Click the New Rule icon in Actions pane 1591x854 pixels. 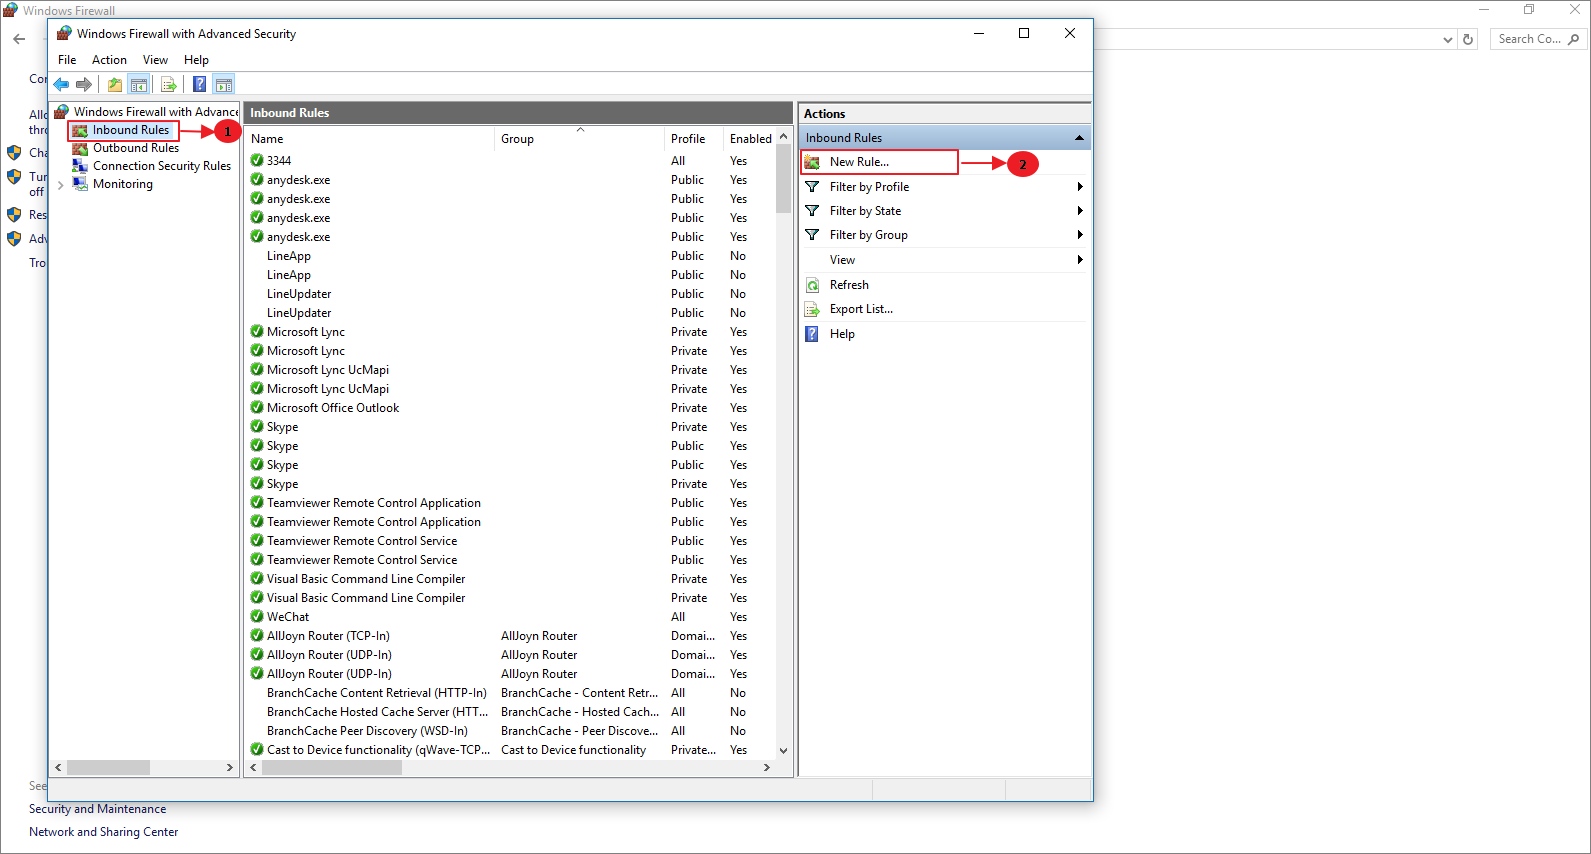click(813, 162)
